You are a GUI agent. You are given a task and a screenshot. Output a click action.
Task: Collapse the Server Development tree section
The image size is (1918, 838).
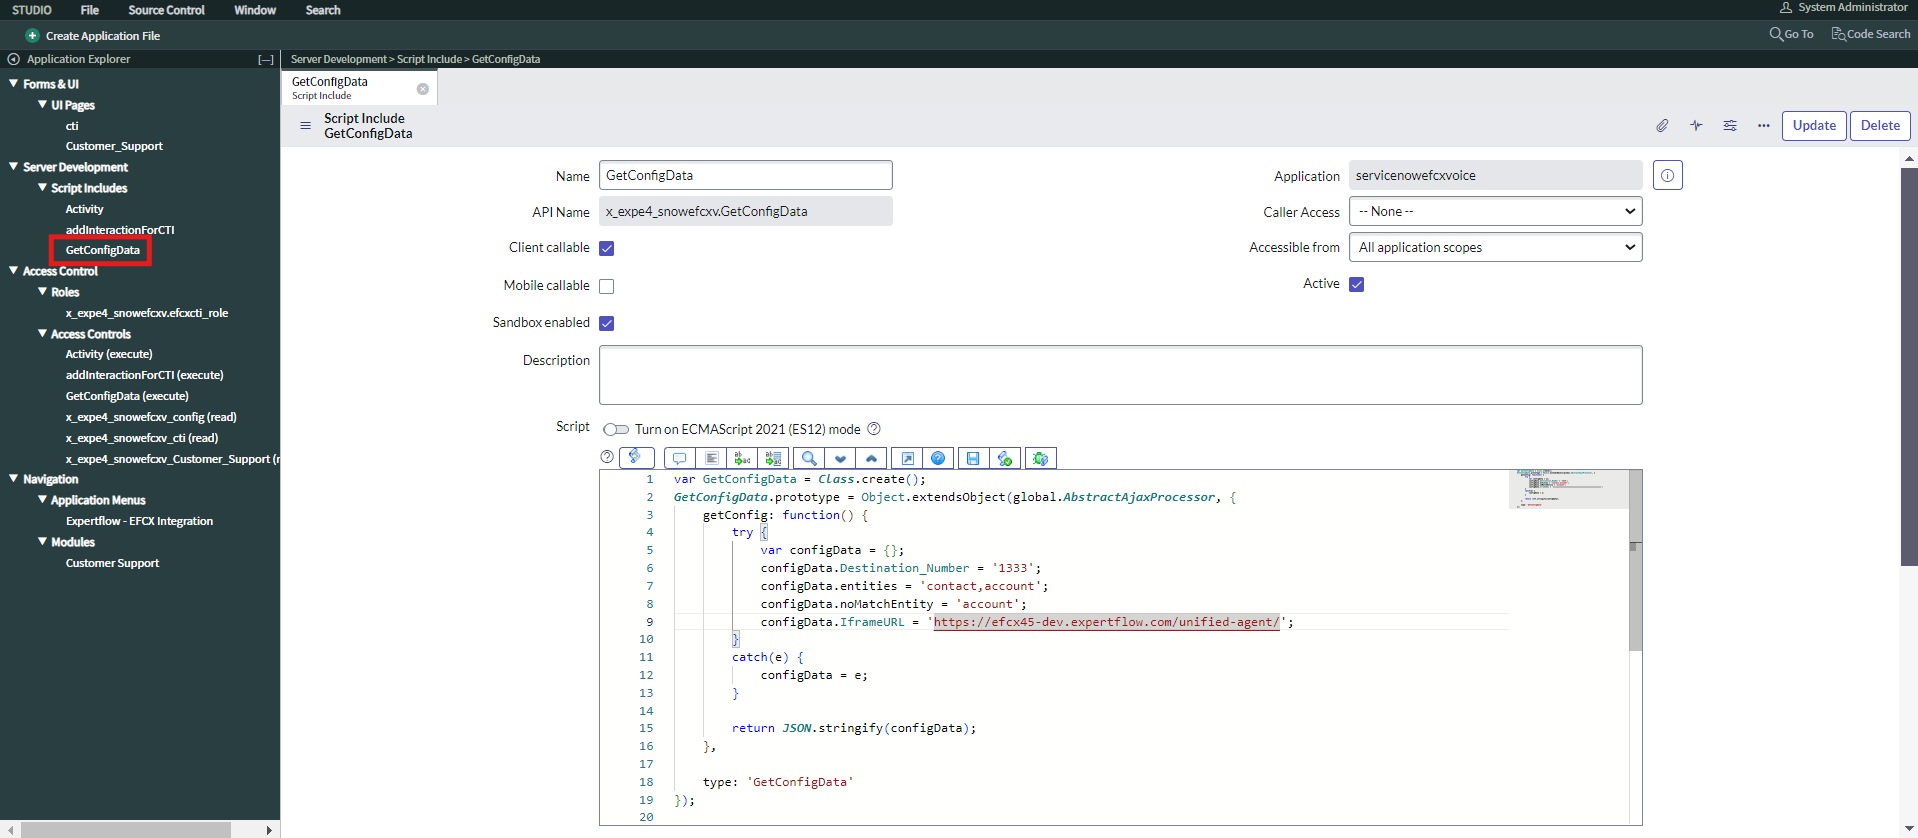(x=14, y=167)
